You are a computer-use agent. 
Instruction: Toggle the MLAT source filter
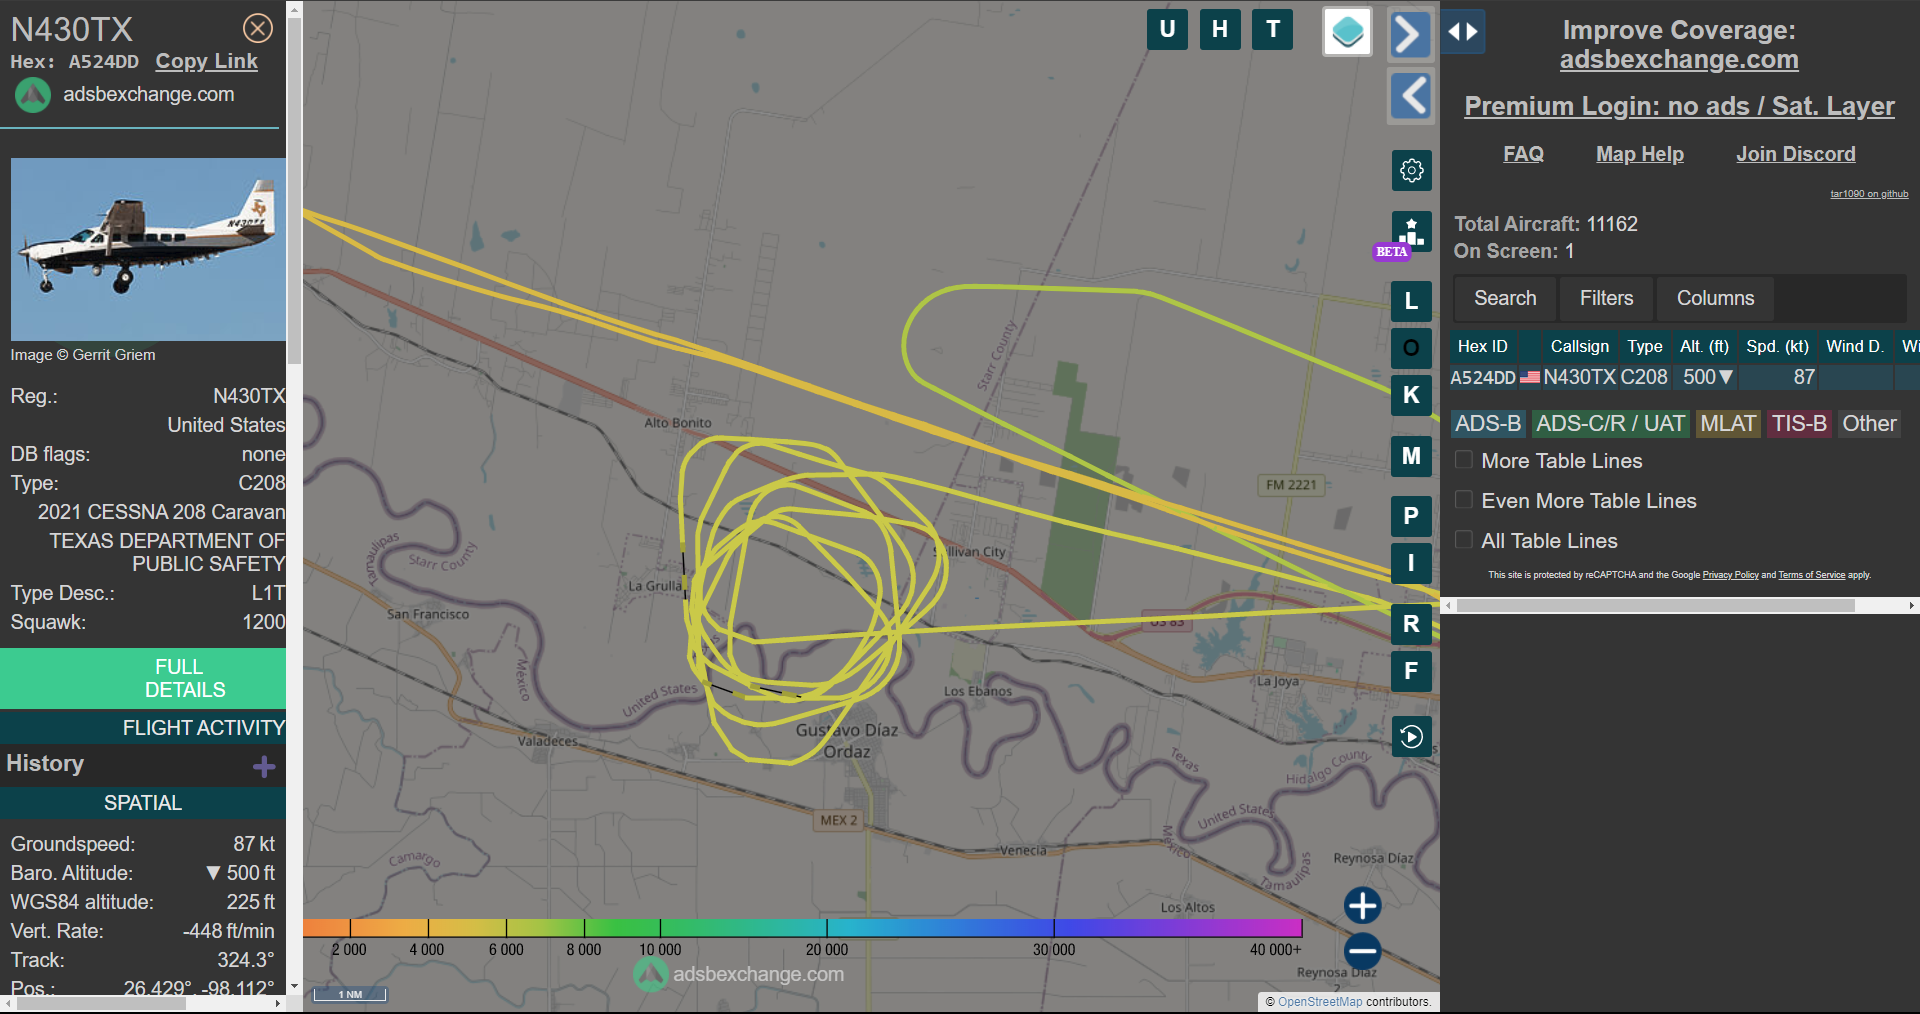pos(1728,424)
